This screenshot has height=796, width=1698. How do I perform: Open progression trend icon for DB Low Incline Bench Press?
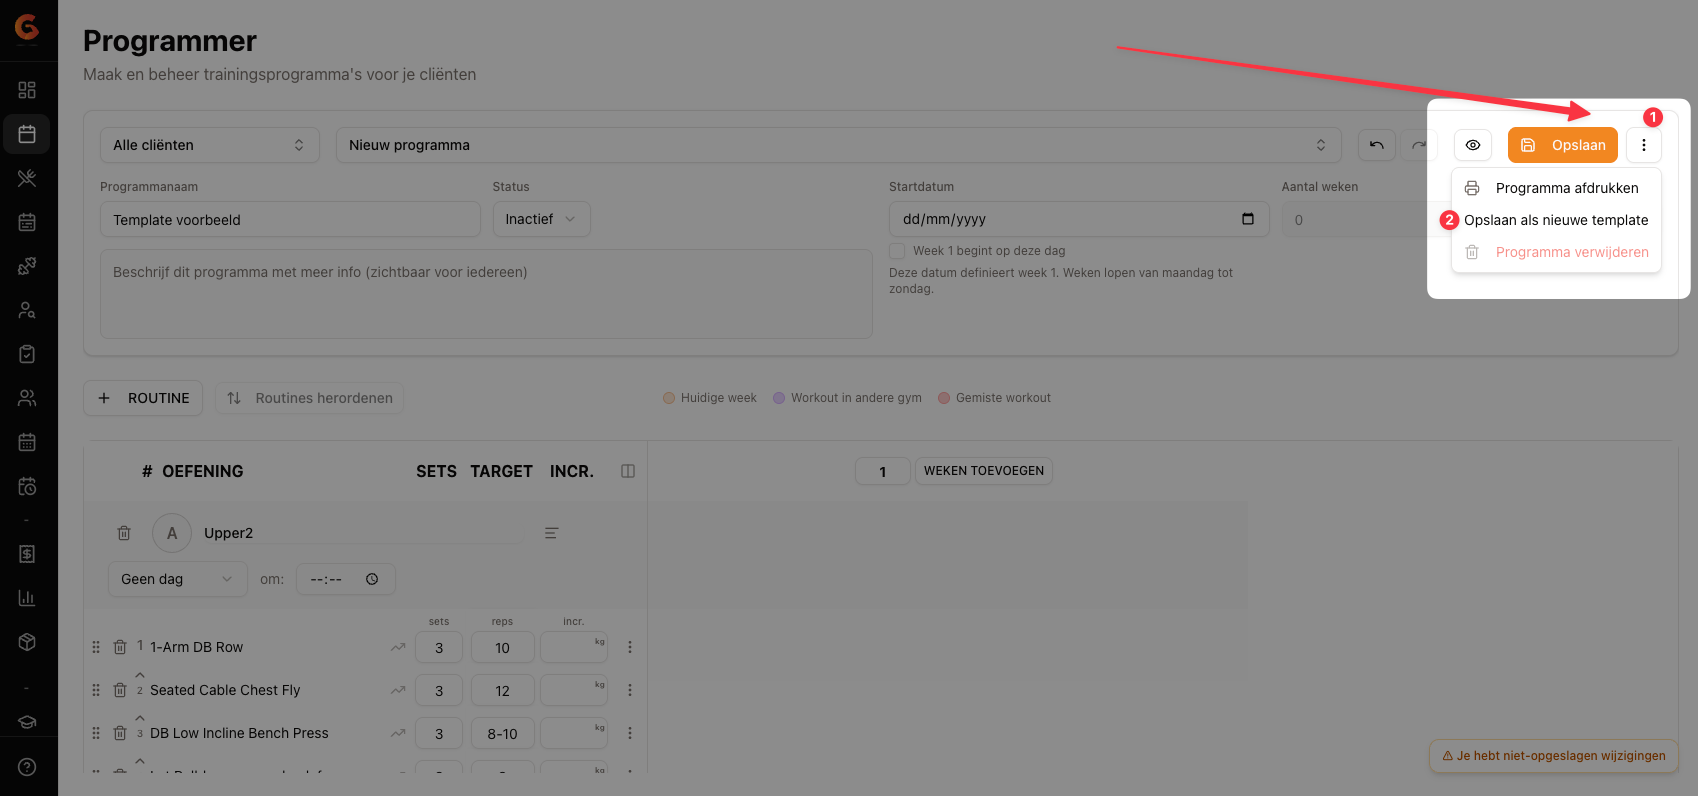click(398, 733)
